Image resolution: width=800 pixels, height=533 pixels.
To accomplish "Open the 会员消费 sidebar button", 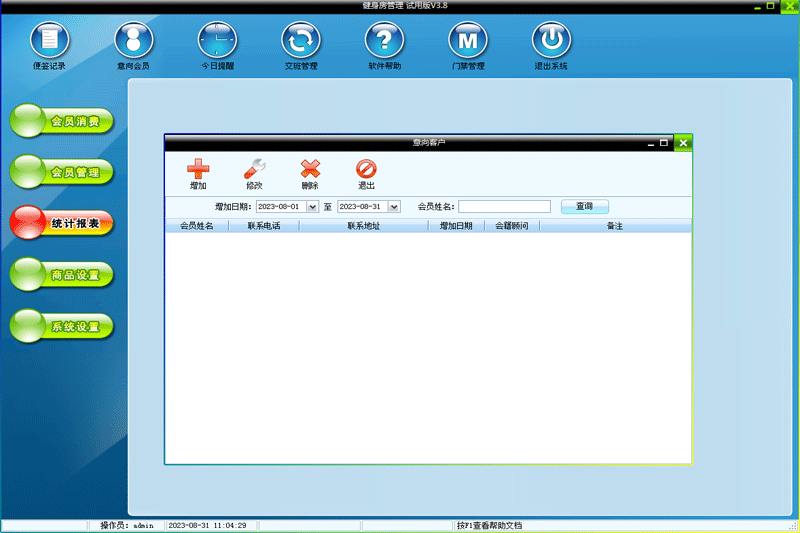I will click(62, 121).
